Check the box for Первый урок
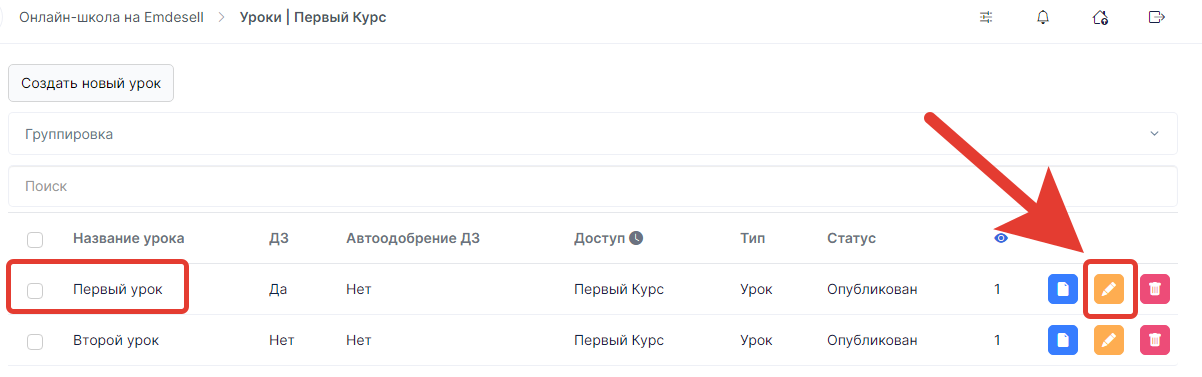 [35, 290]
